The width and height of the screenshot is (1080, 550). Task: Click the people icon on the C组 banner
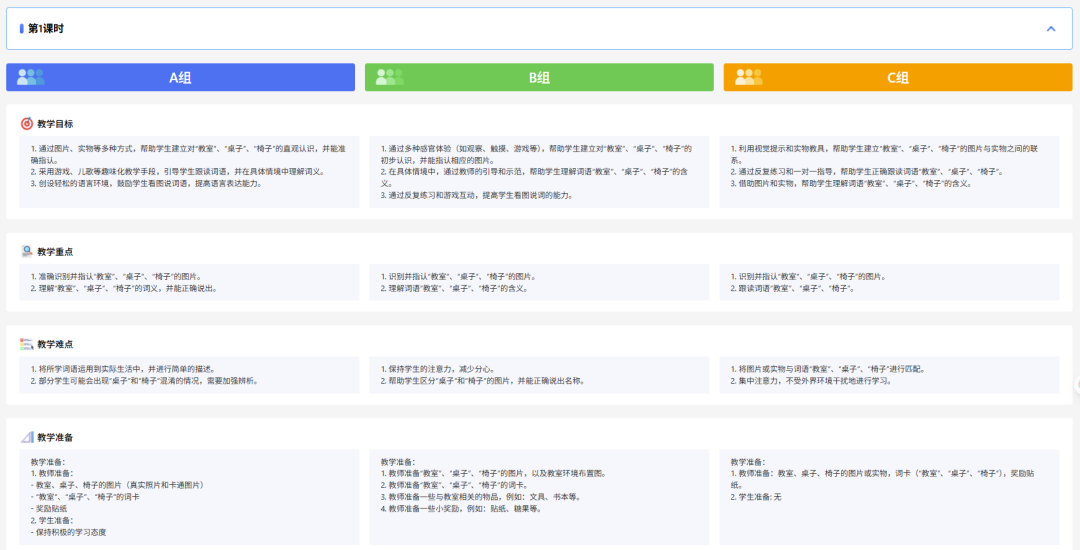(x=749, y=77)
